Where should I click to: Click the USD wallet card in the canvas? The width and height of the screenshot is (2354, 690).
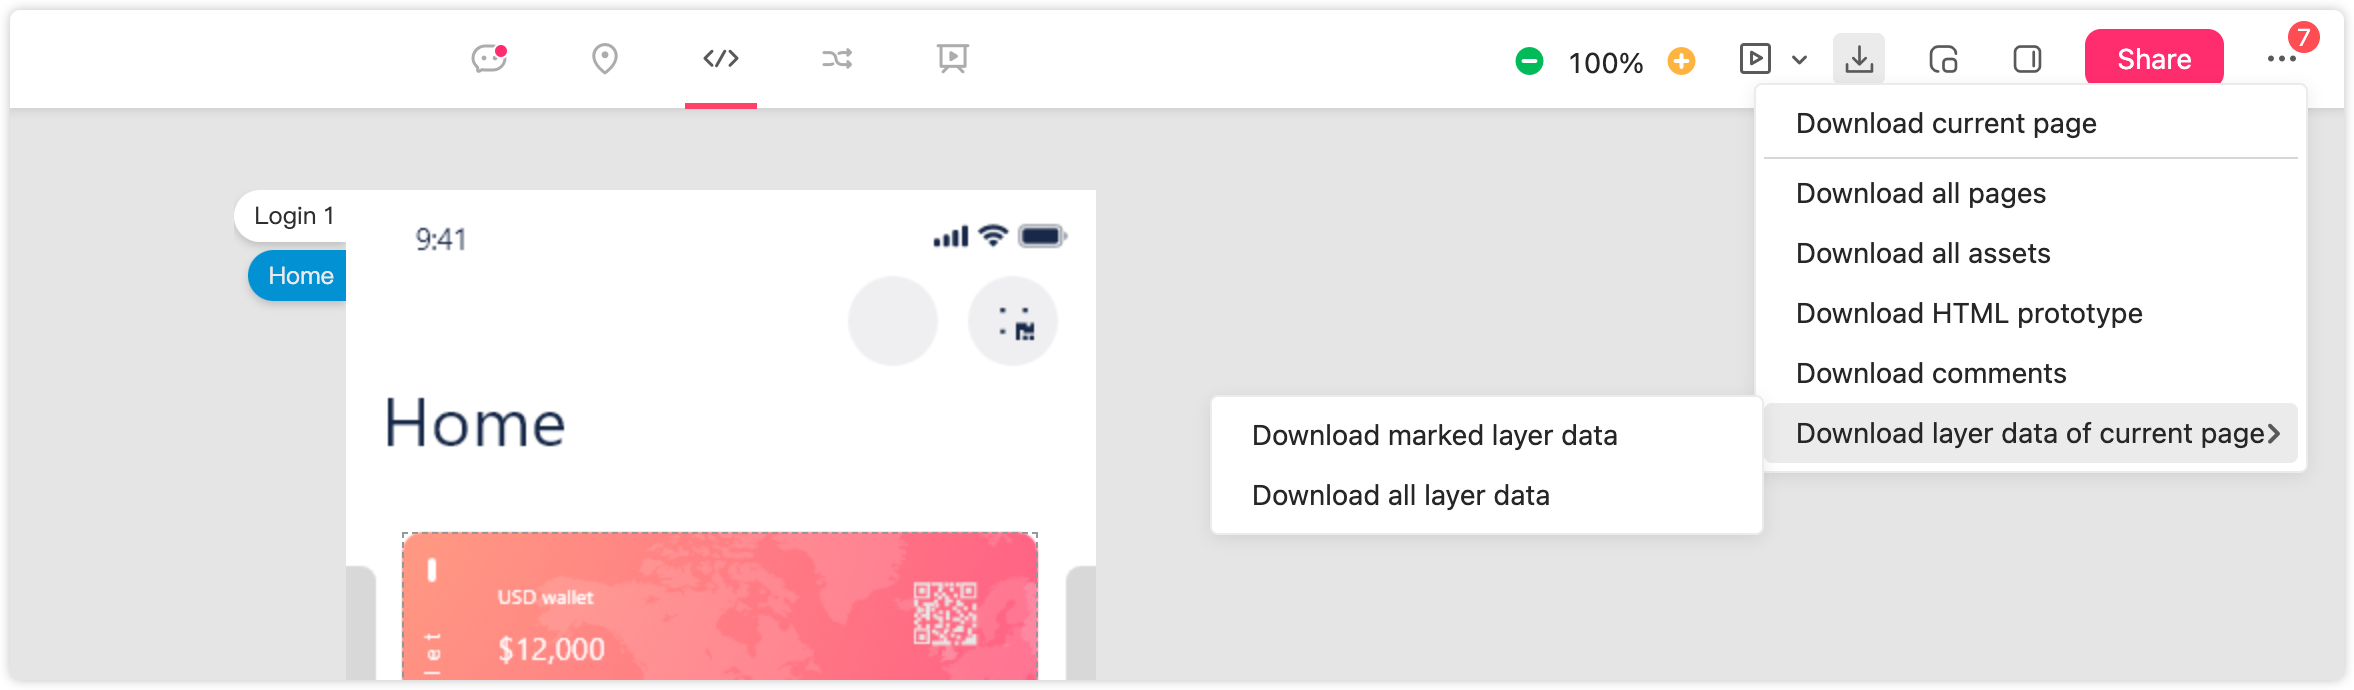[720, 608]
